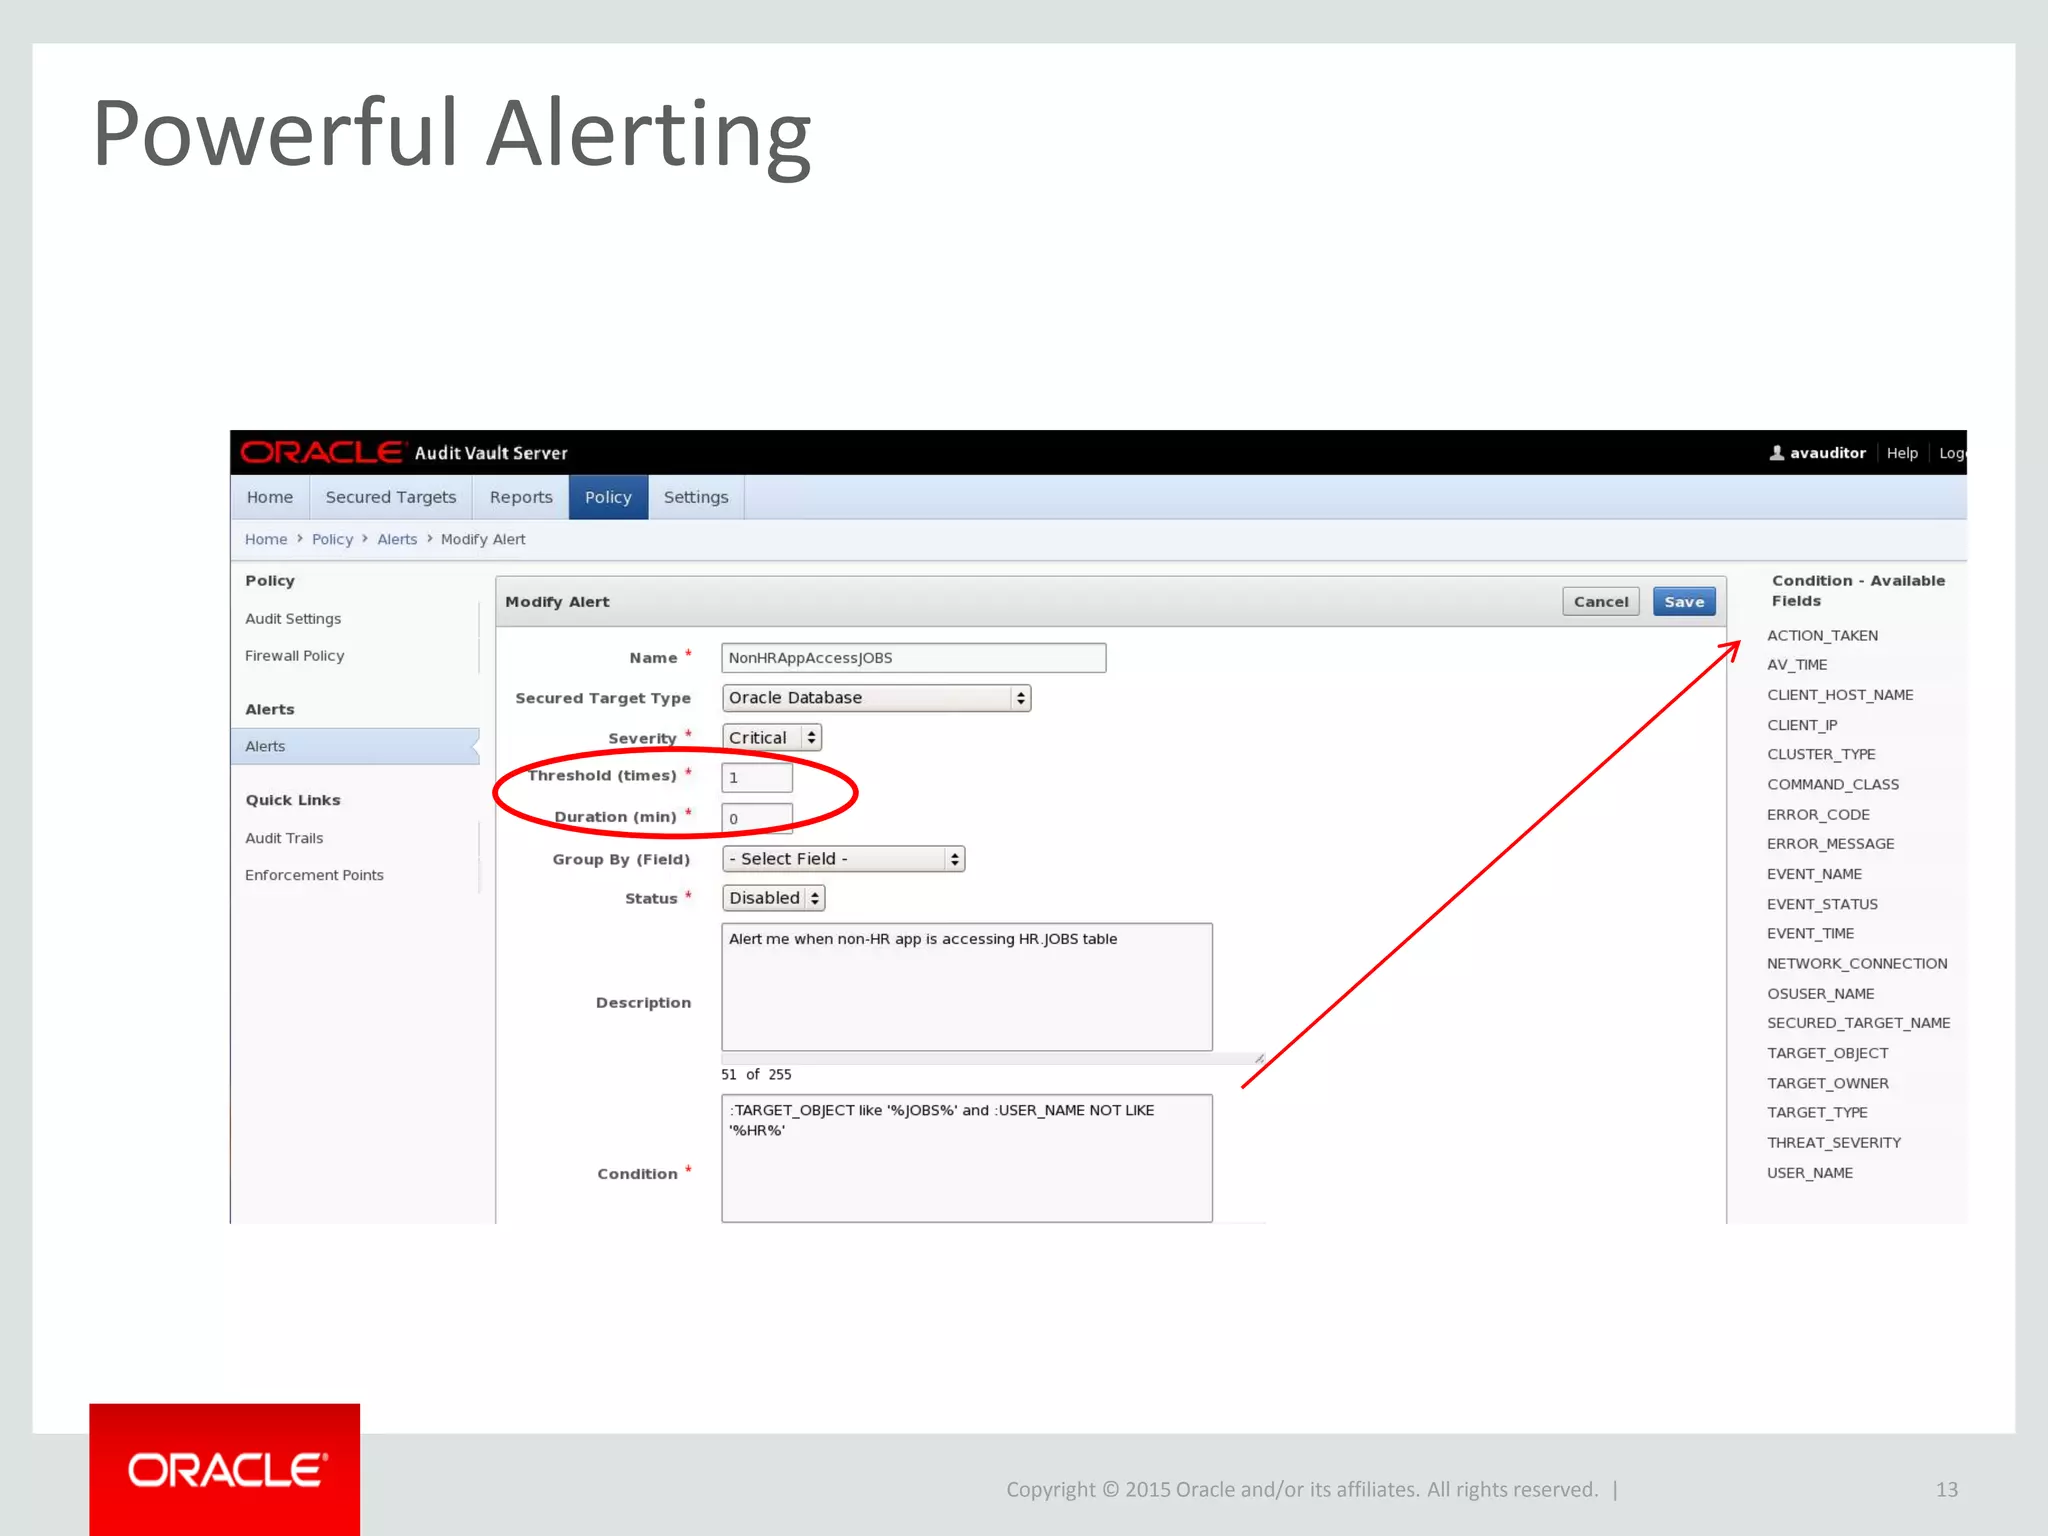The image size is (2048, 1536).
Task: Click CLIENT_HOST_NAME available field
Action: tap(1840, 695)
